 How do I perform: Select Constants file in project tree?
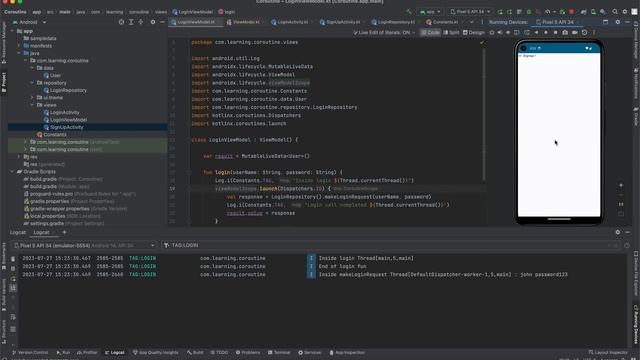point(51,135)
